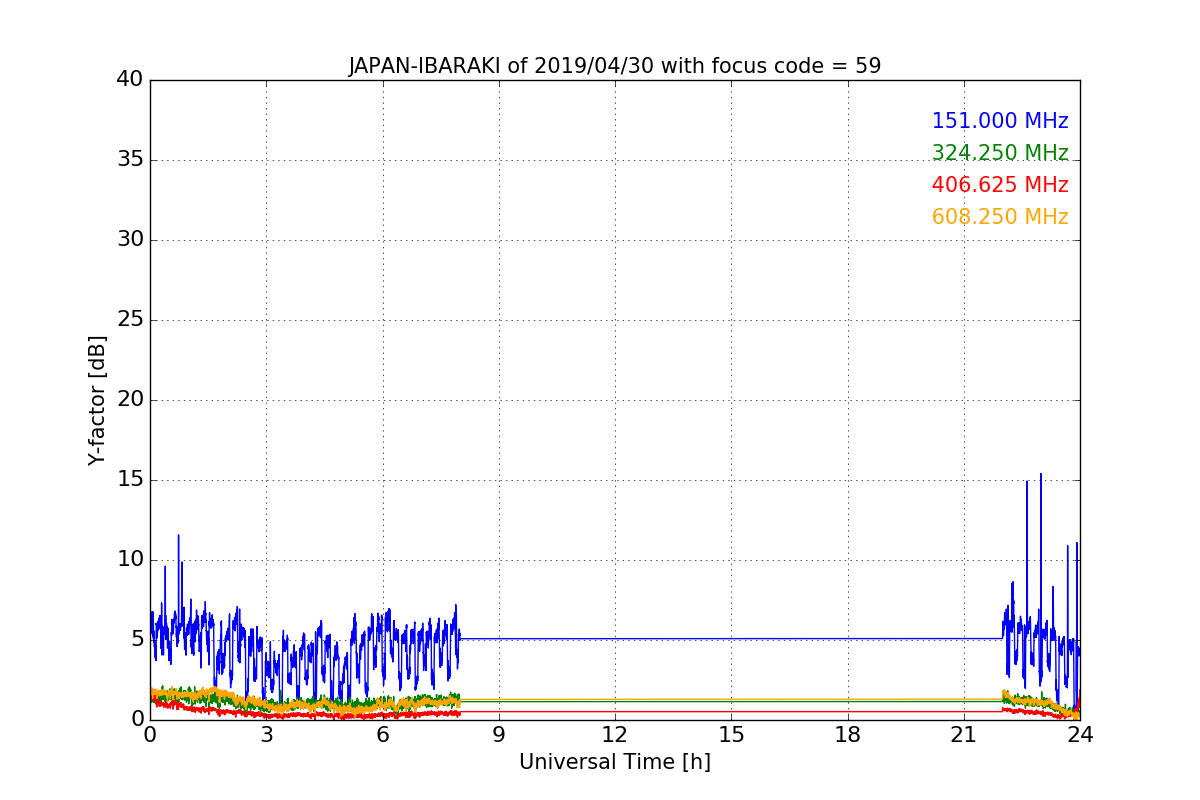This screenshot has width=1200, height=800.
Task: Click the flat red 406.625 MHz line segment
Action: 730,711
